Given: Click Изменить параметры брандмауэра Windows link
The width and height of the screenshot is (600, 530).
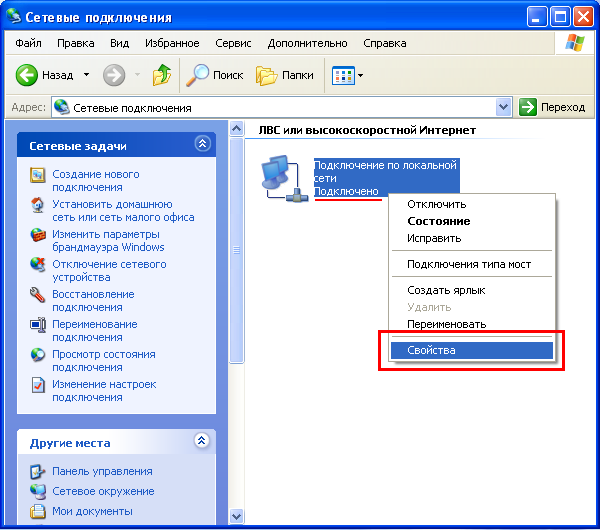Looking at the screenshot, I should 108,241.
